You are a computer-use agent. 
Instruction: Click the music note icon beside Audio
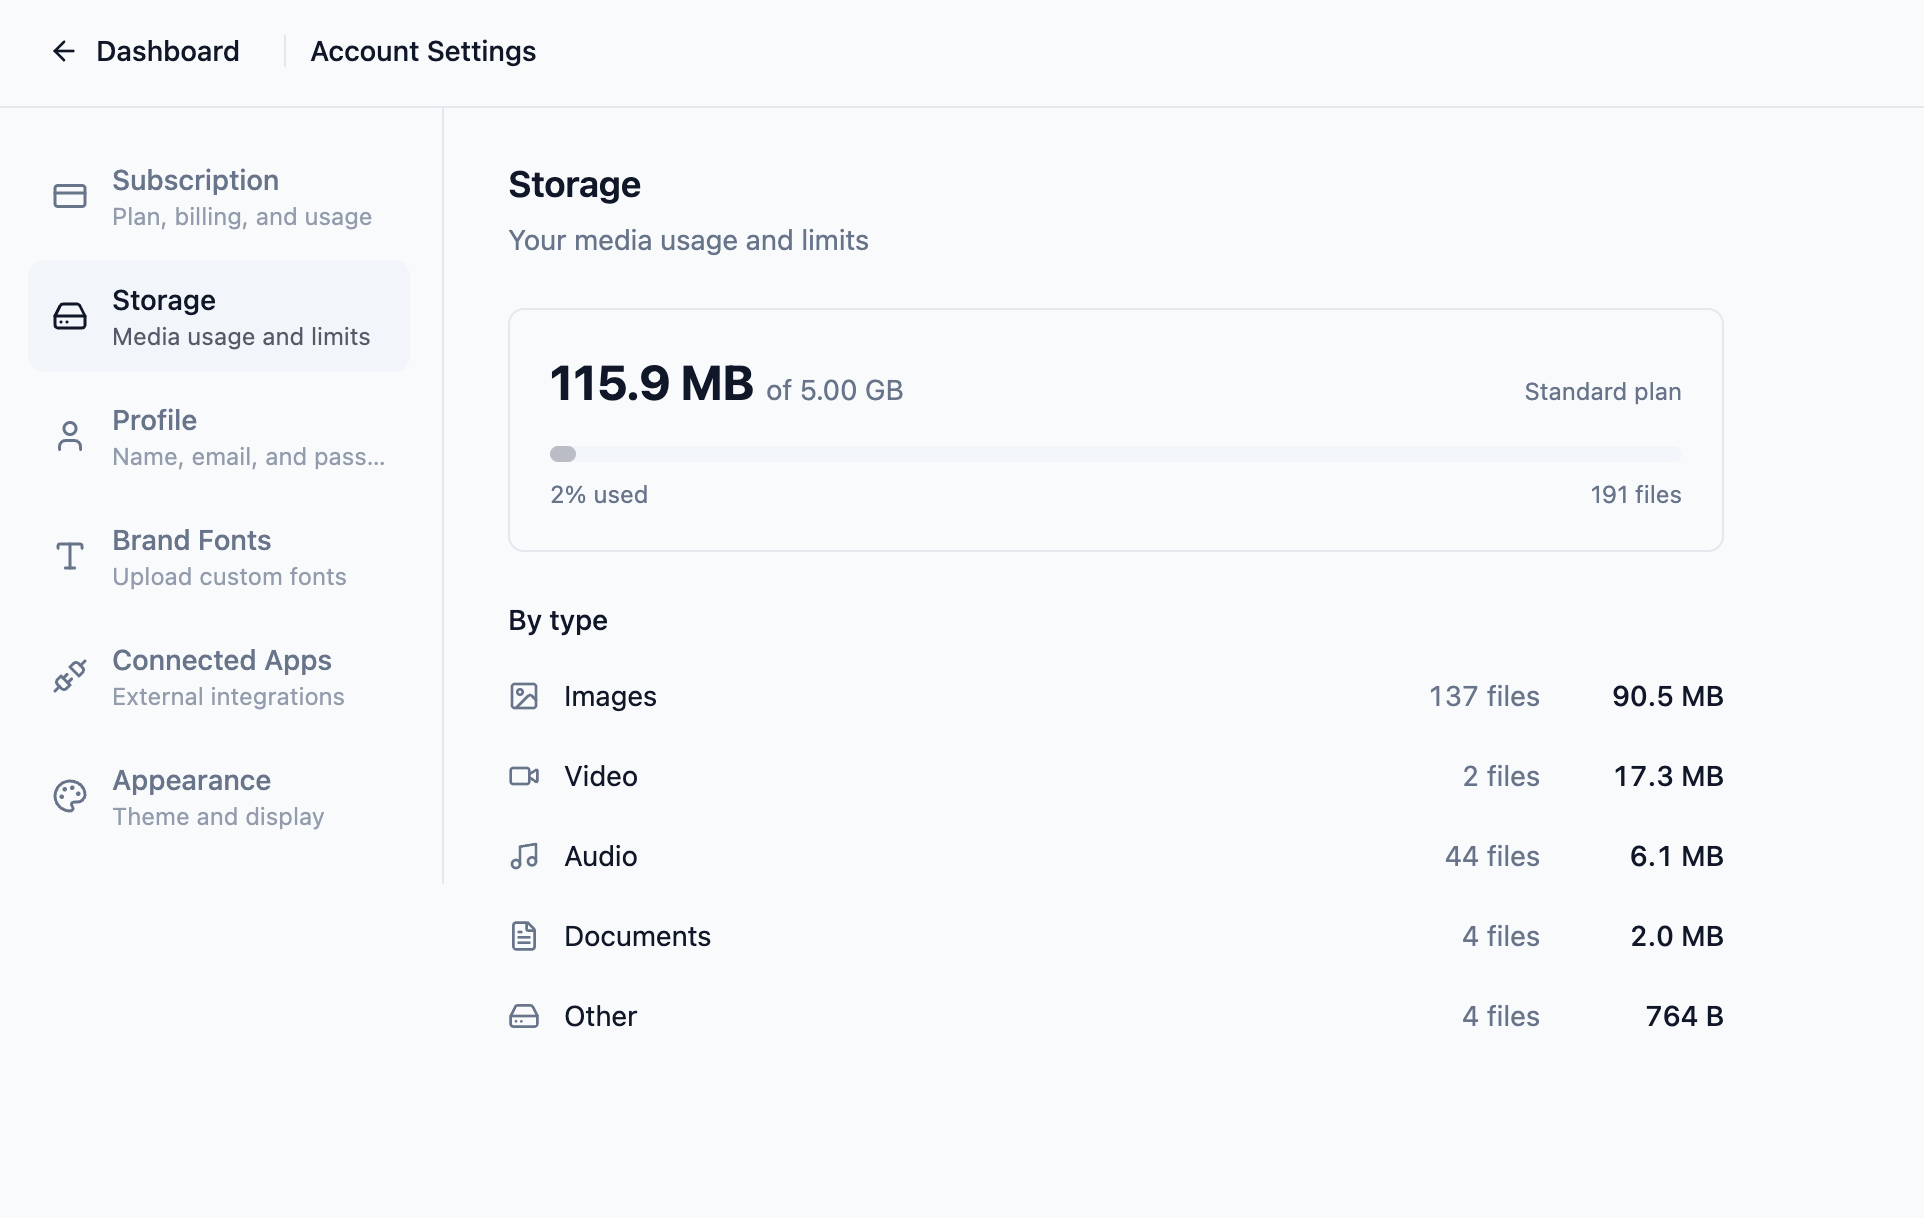tap(523, 856)
